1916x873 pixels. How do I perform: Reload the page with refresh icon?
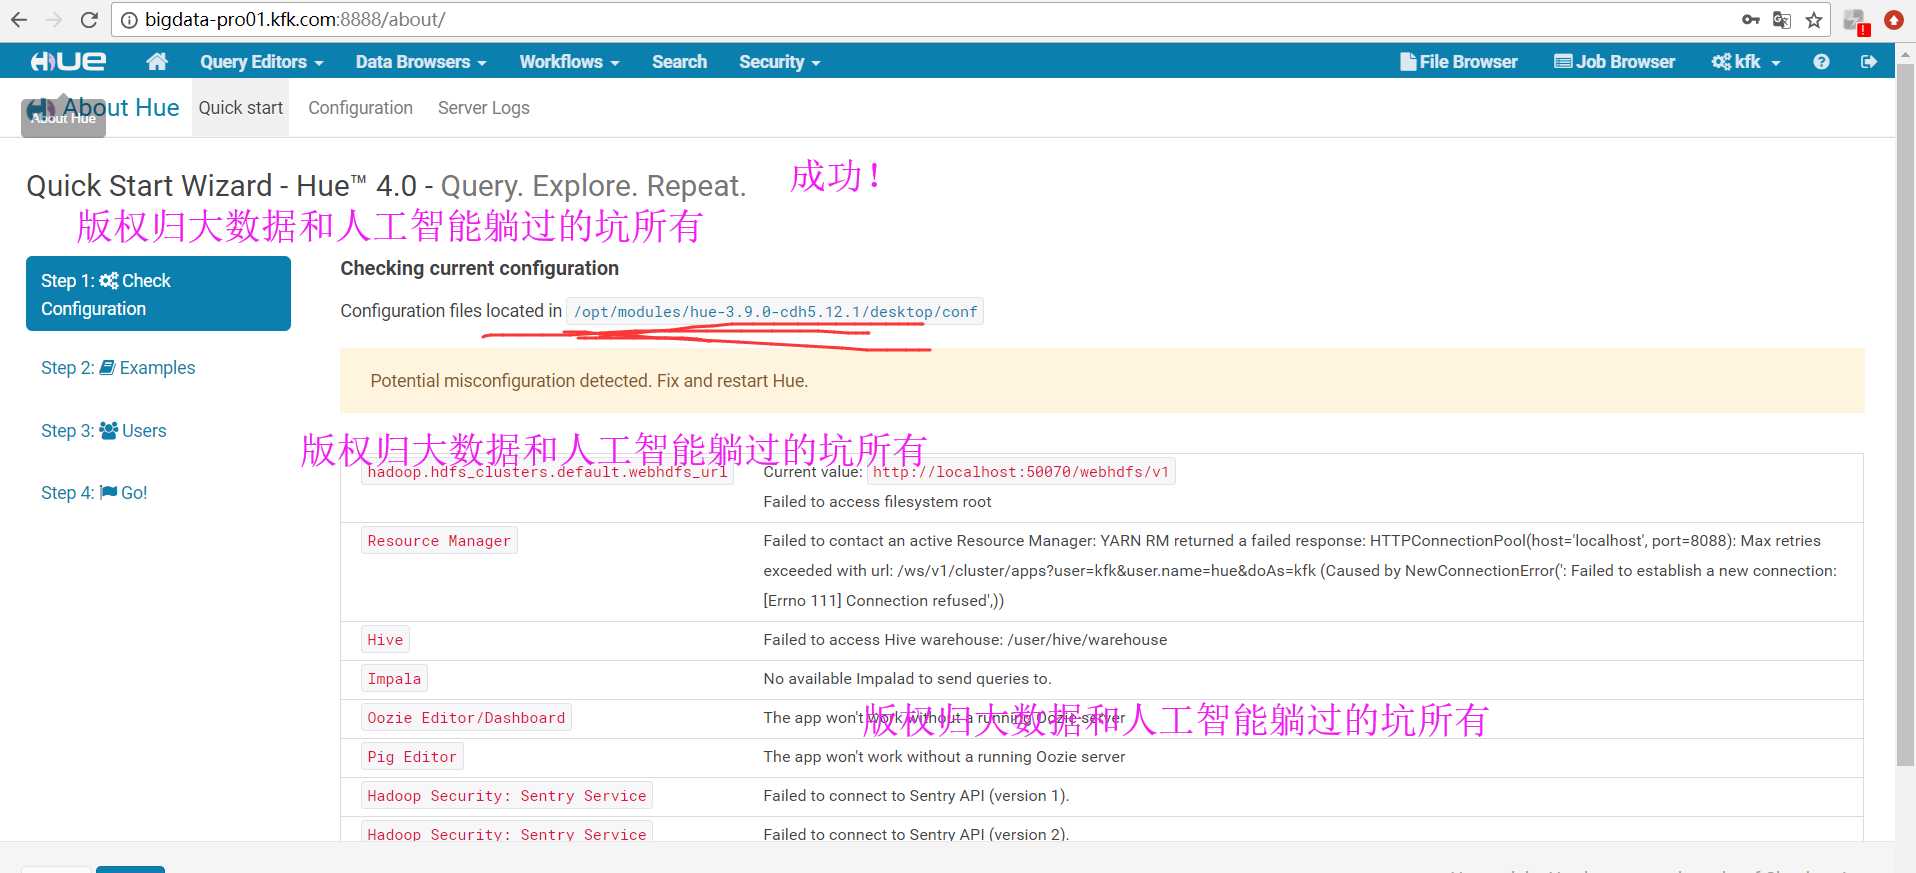pyautogui.click(x=89, y=20)
